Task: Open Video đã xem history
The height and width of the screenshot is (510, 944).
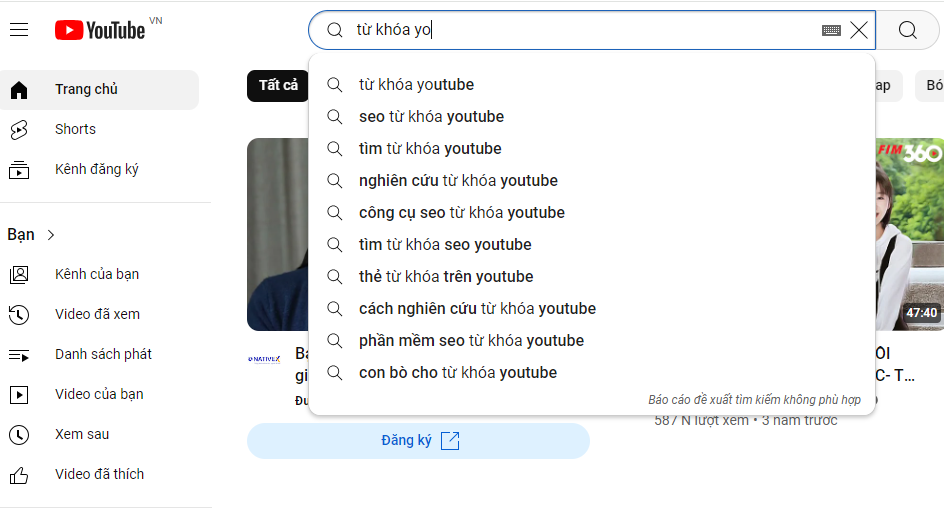Action: [97, 314]
